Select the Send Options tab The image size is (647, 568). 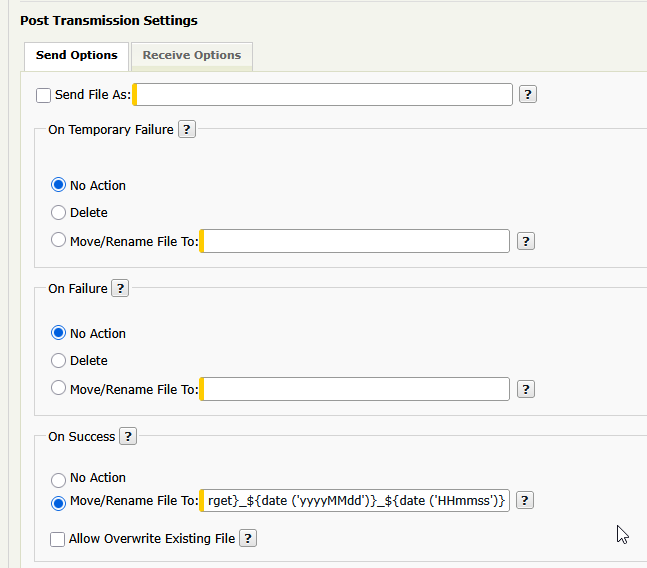click(77, 55)
